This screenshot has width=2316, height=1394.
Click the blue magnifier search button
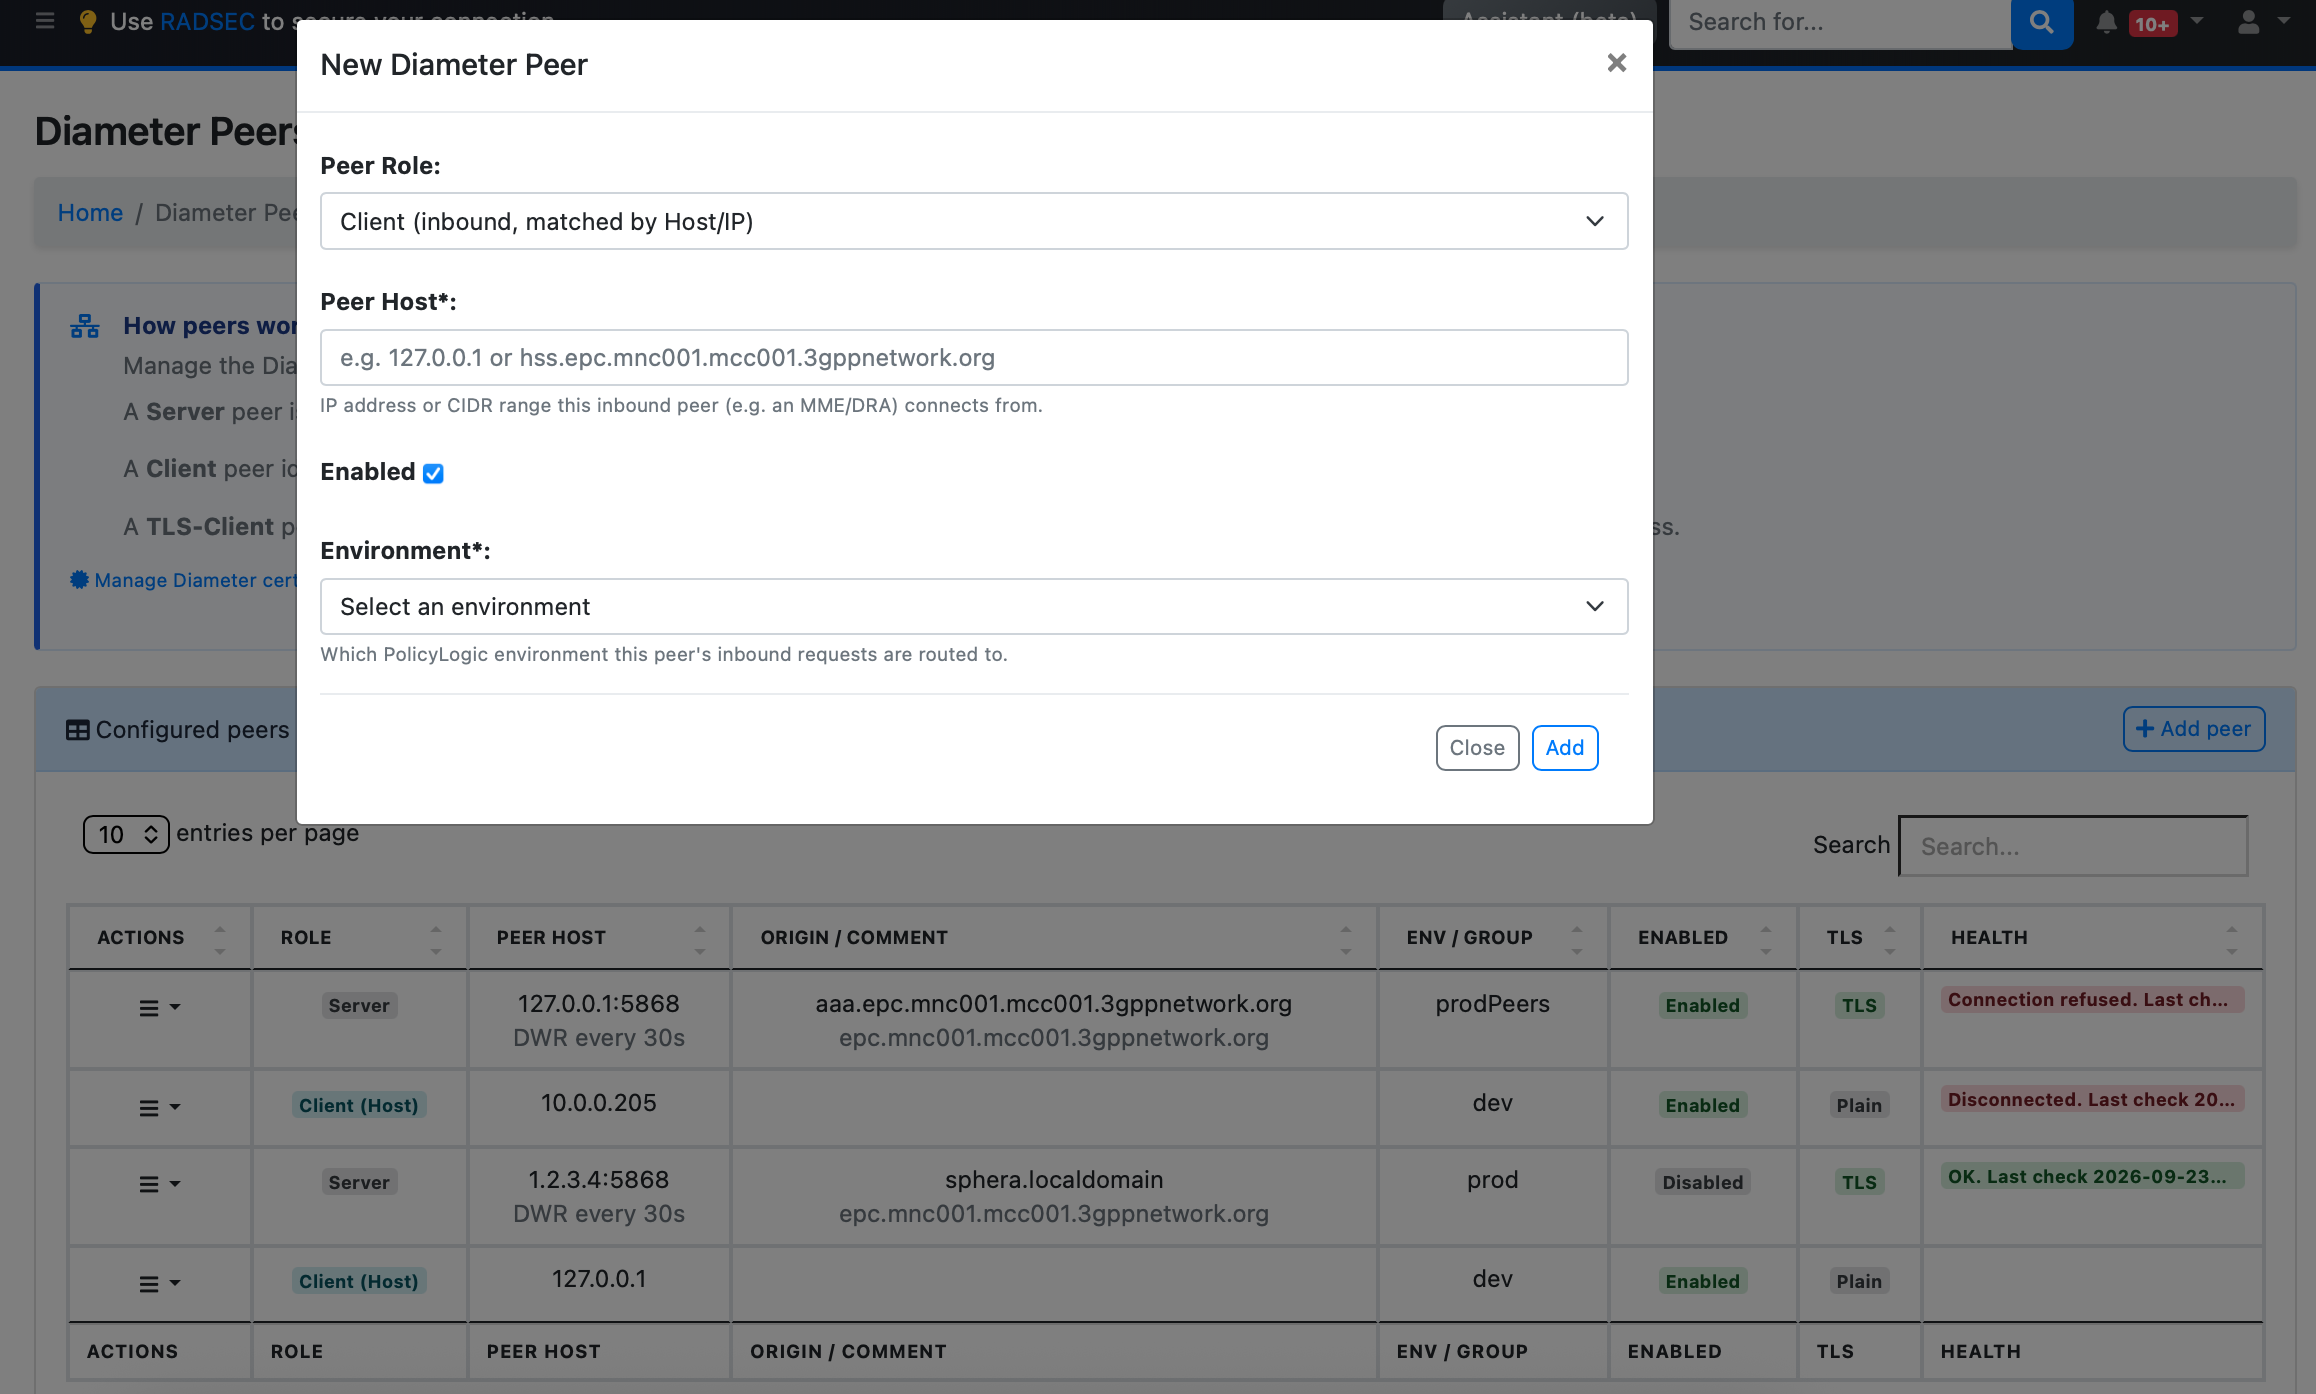(2042, 22)
